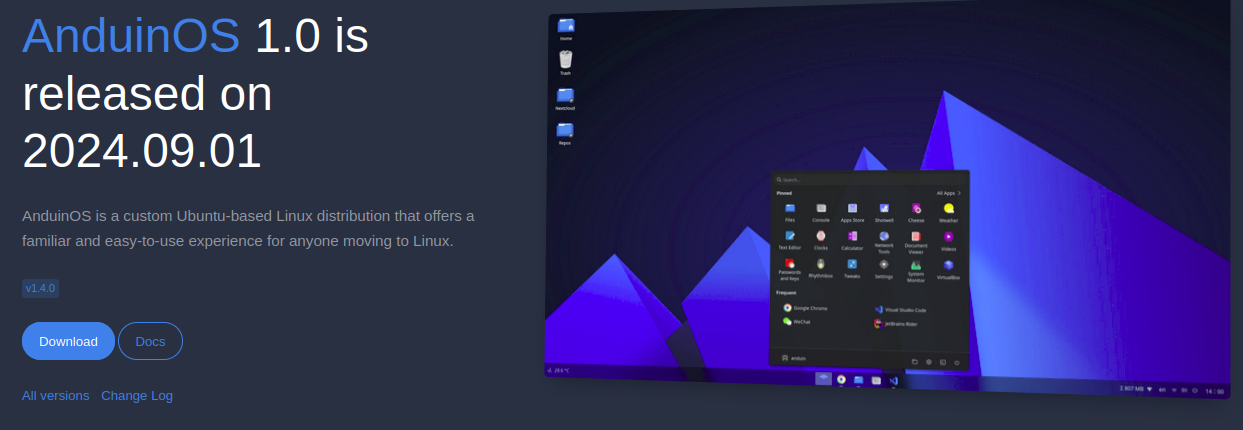The height and width of the screenshot is (430, 1243).
Task: Click the anduin user entry in preview menu
Action: (x=793, y=357)
